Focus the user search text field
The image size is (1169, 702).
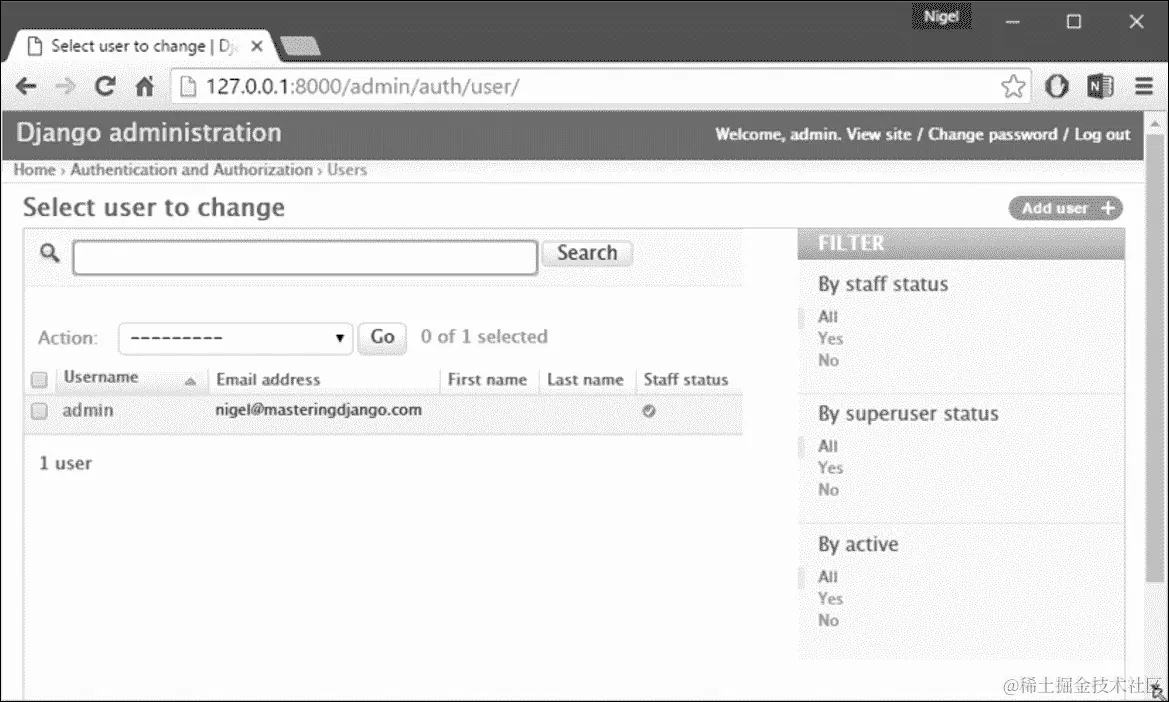pos(305,257)
